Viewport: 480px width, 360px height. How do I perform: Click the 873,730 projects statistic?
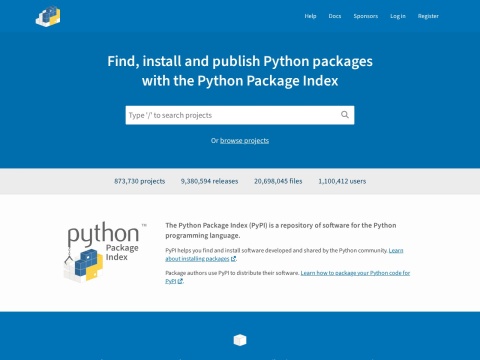point(140,181)
